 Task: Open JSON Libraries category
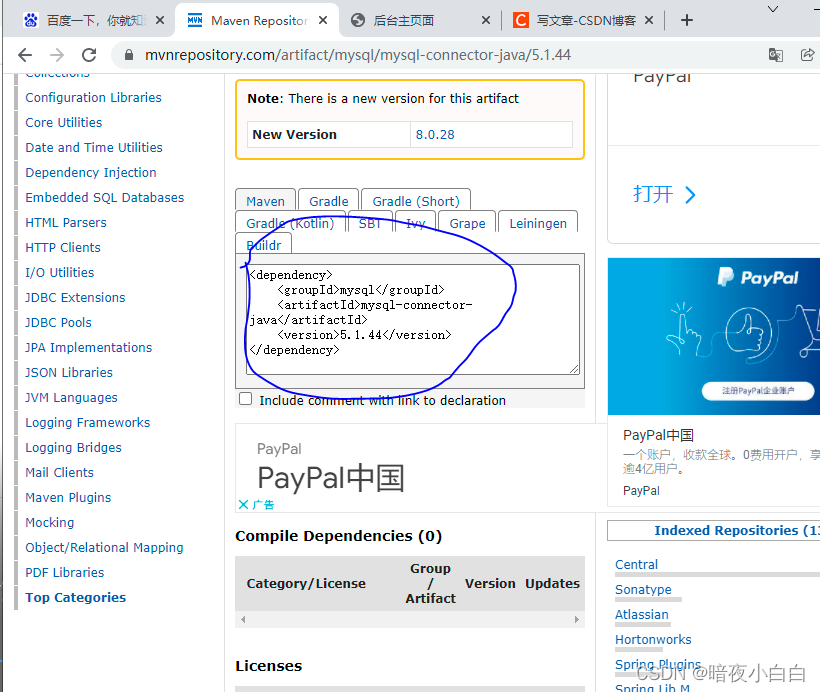coord(69,372)
